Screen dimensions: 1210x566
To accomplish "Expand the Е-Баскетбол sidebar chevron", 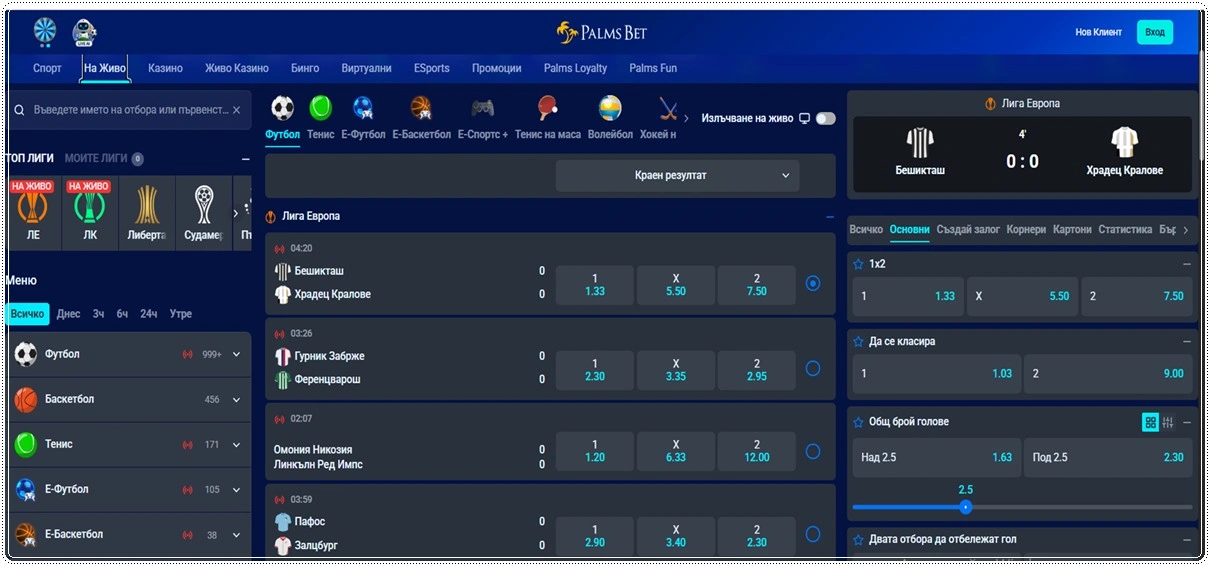I will tap(237, 534).
